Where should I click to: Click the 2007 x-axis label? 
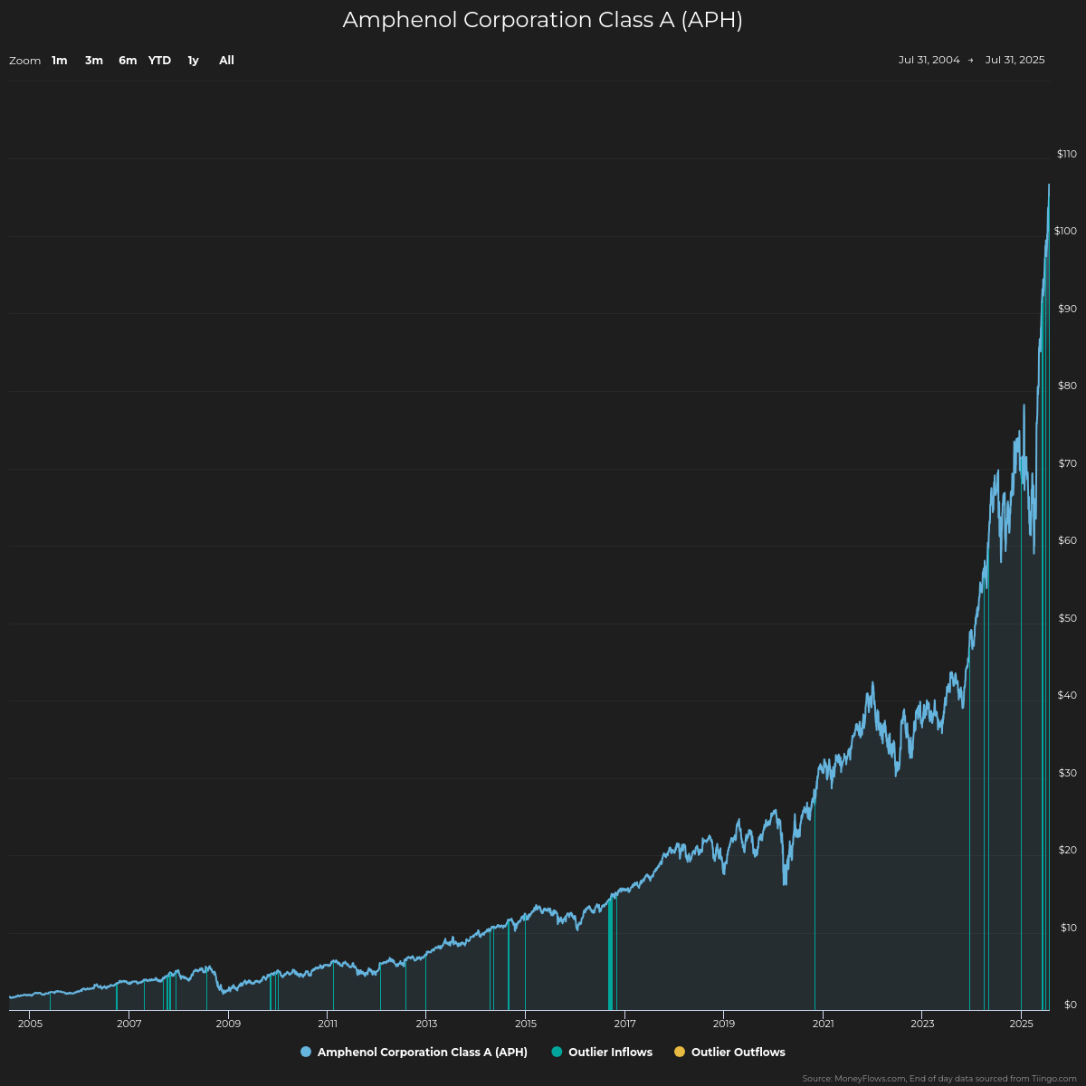coord(129,1023)
